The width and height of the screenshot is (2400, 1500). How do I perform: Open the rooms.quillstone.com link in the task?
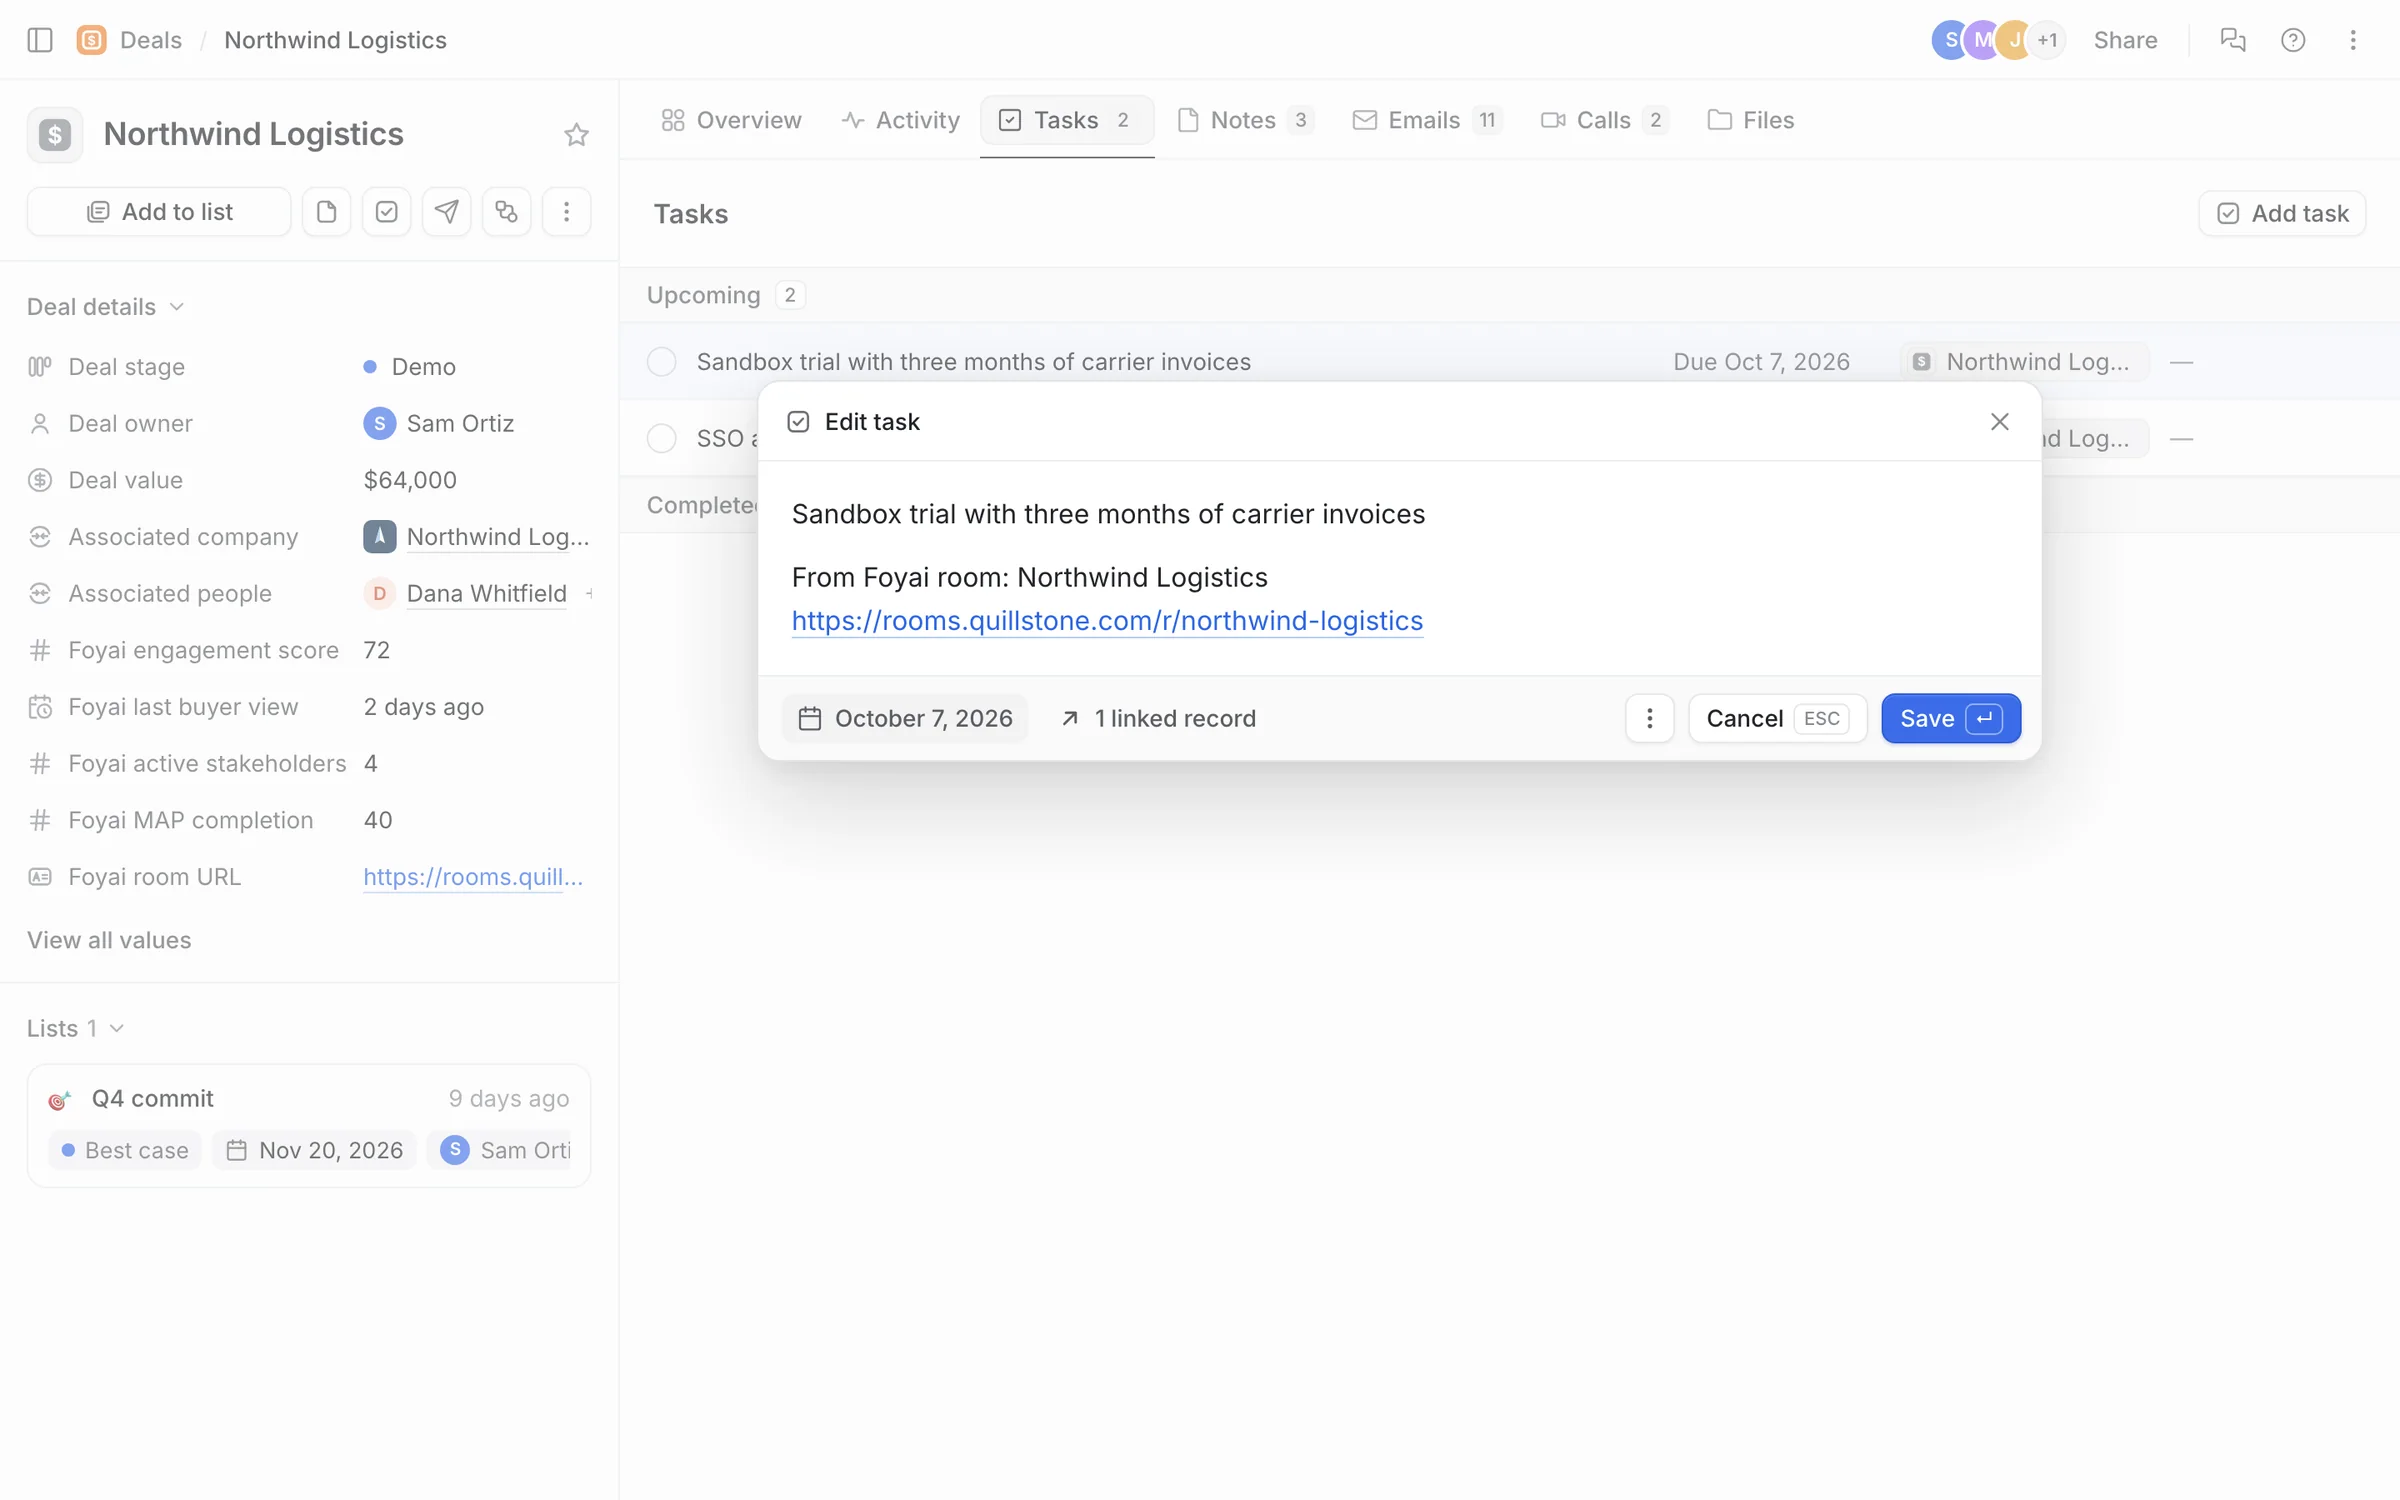click(1107, 621)
